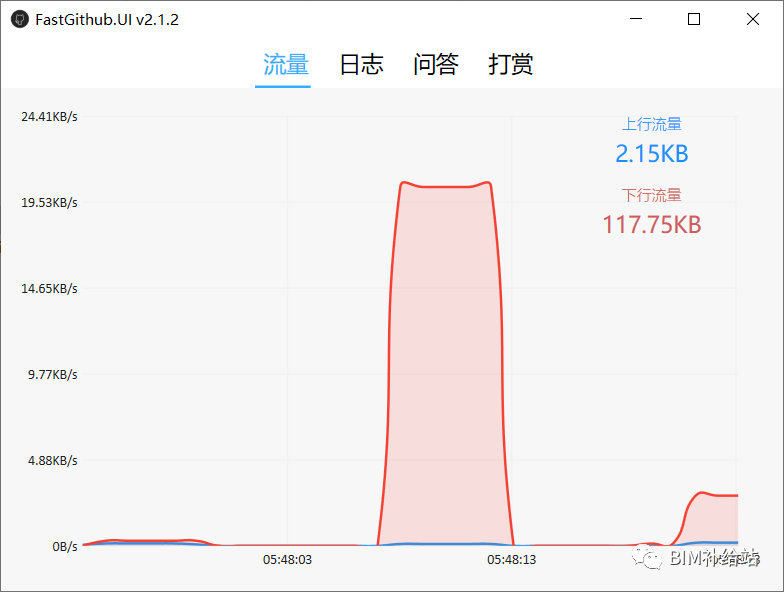Click the 4.88KB/s axis label
Screen dimensions: 784x592
pos(52,460)
